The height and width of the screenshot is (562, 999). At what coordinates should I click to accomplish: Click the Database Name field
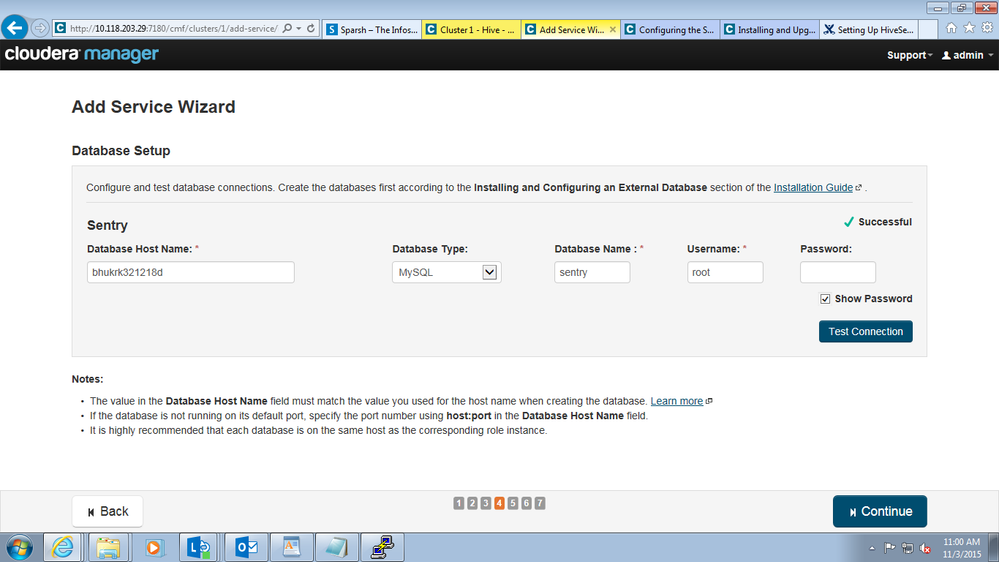point(592,272)
